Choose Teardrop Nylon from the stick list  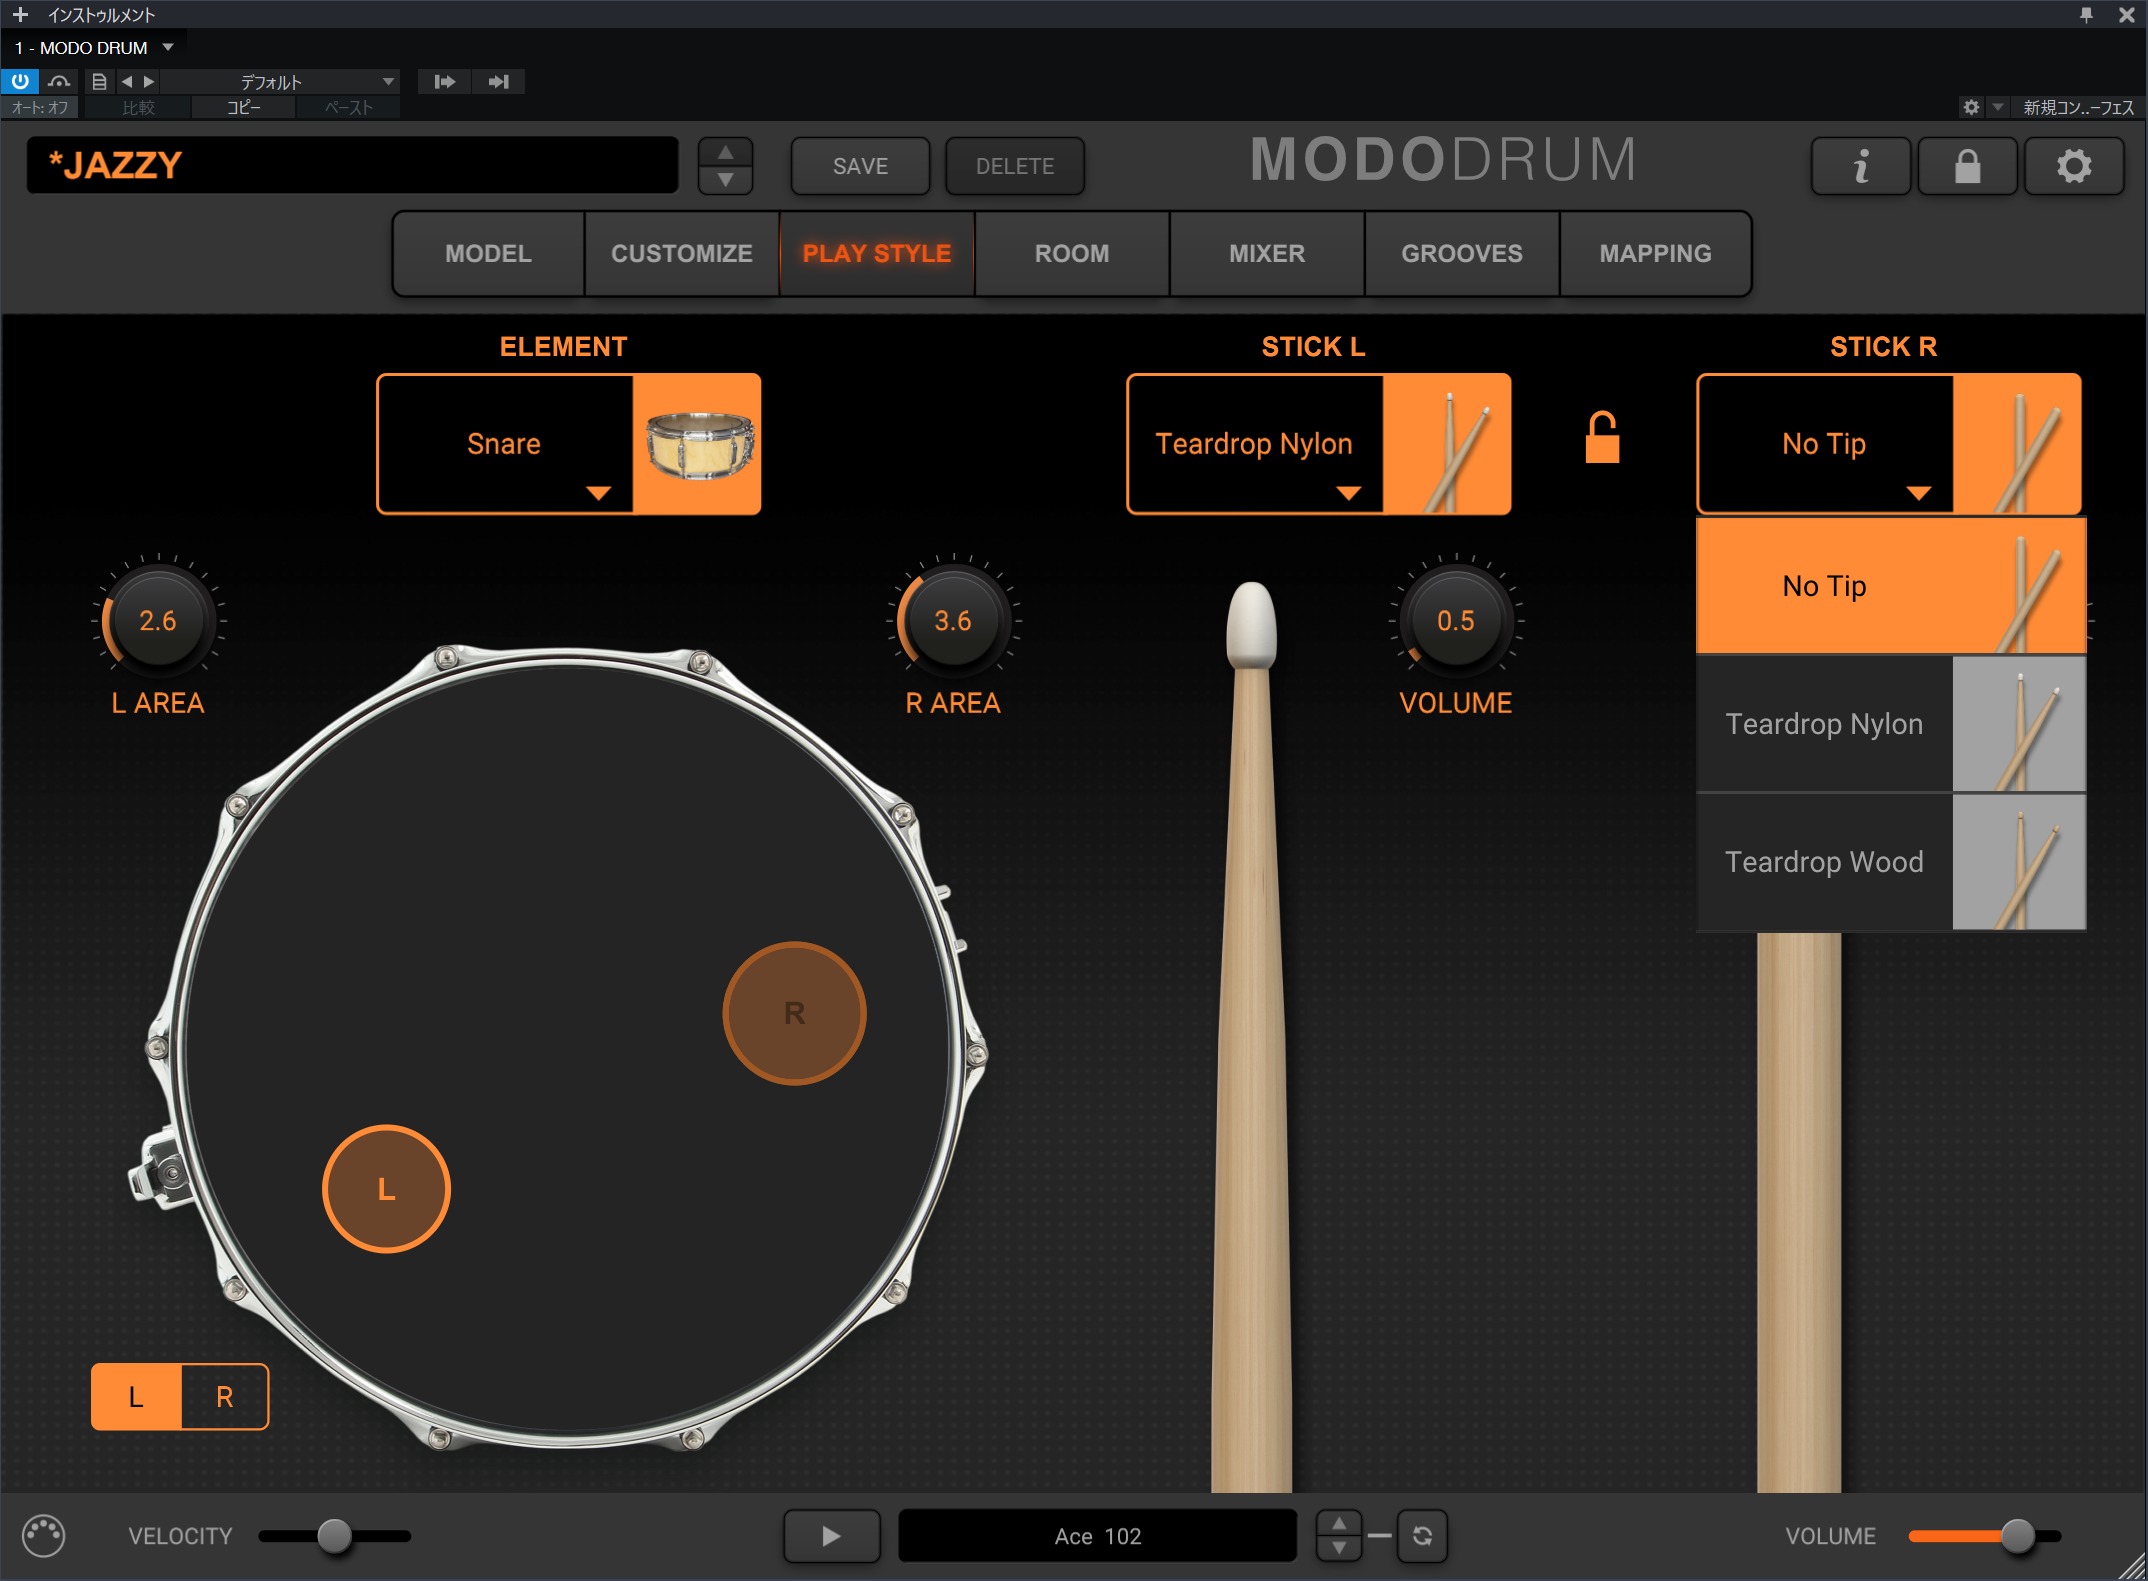[1891, 724]
